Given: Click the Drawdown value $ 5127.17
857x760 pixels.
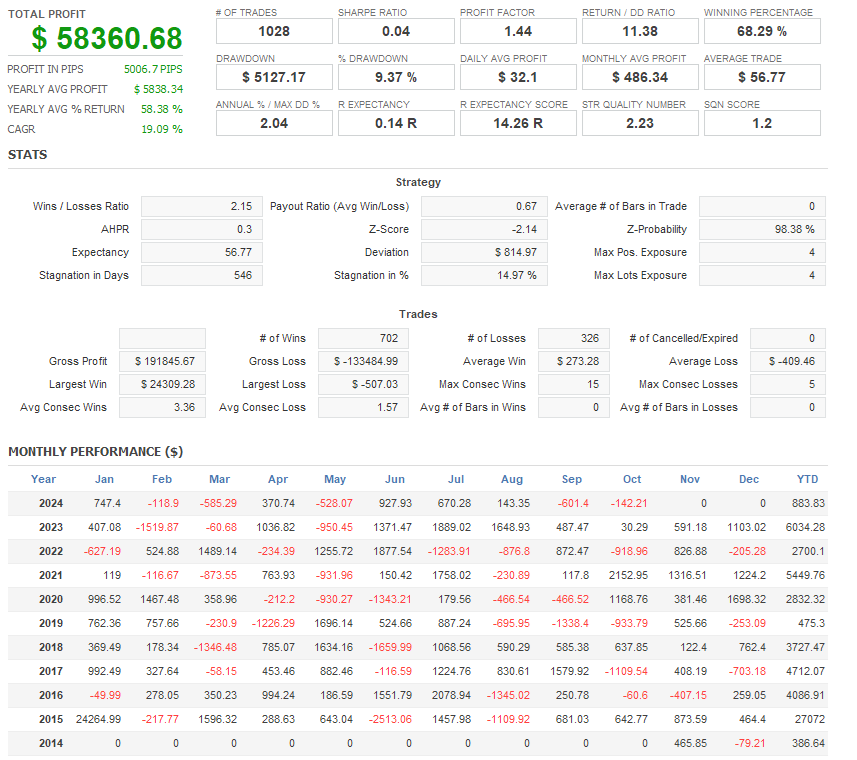Looking at the screenshot, I should [x=274, y=77].
